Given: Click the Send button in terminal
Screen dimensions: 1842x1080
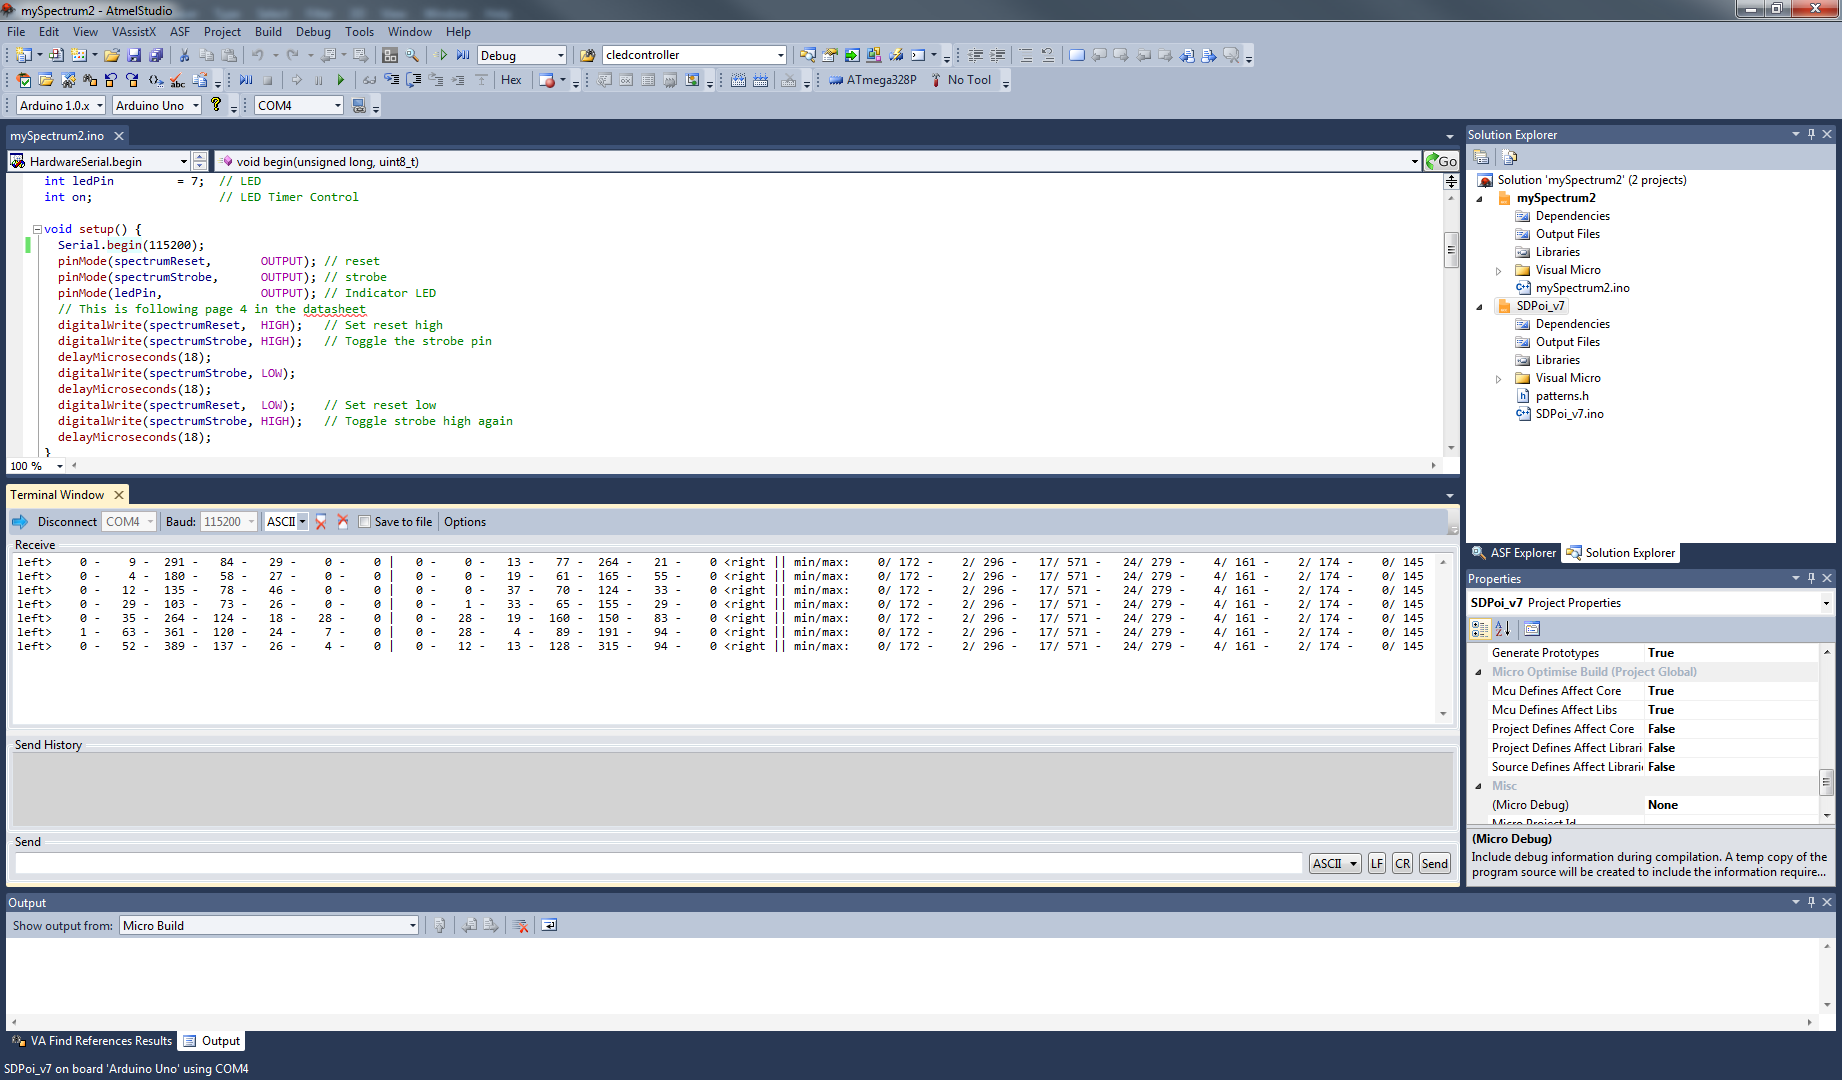Looking at the screenshot, I should point(1434,864).
